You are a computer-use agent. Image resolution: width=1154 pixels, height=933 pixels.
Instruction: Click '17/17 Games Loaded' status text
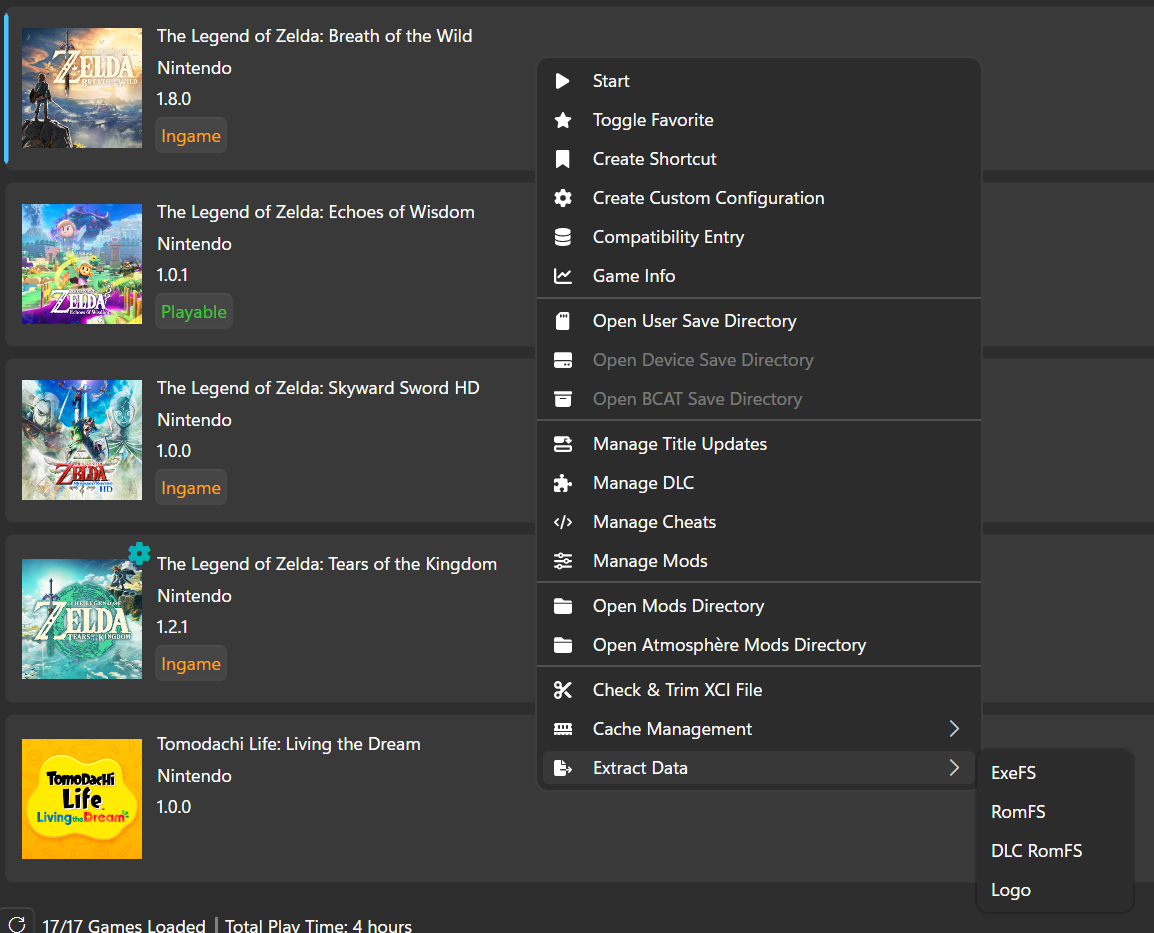(x=124, y=926)
